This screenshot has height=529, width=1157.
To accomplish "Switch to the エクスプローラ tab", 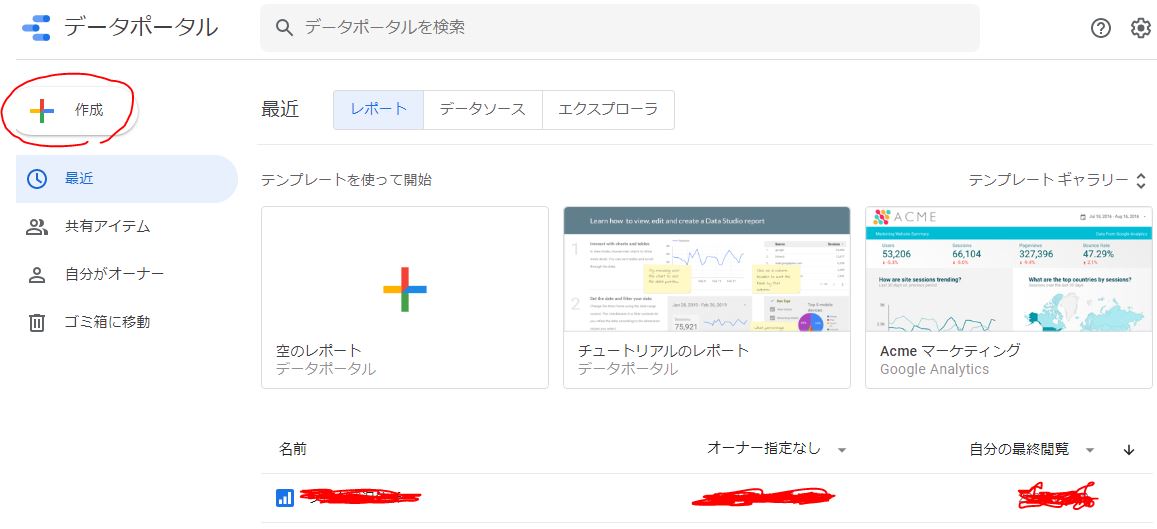I will click(x=608, y=110).
